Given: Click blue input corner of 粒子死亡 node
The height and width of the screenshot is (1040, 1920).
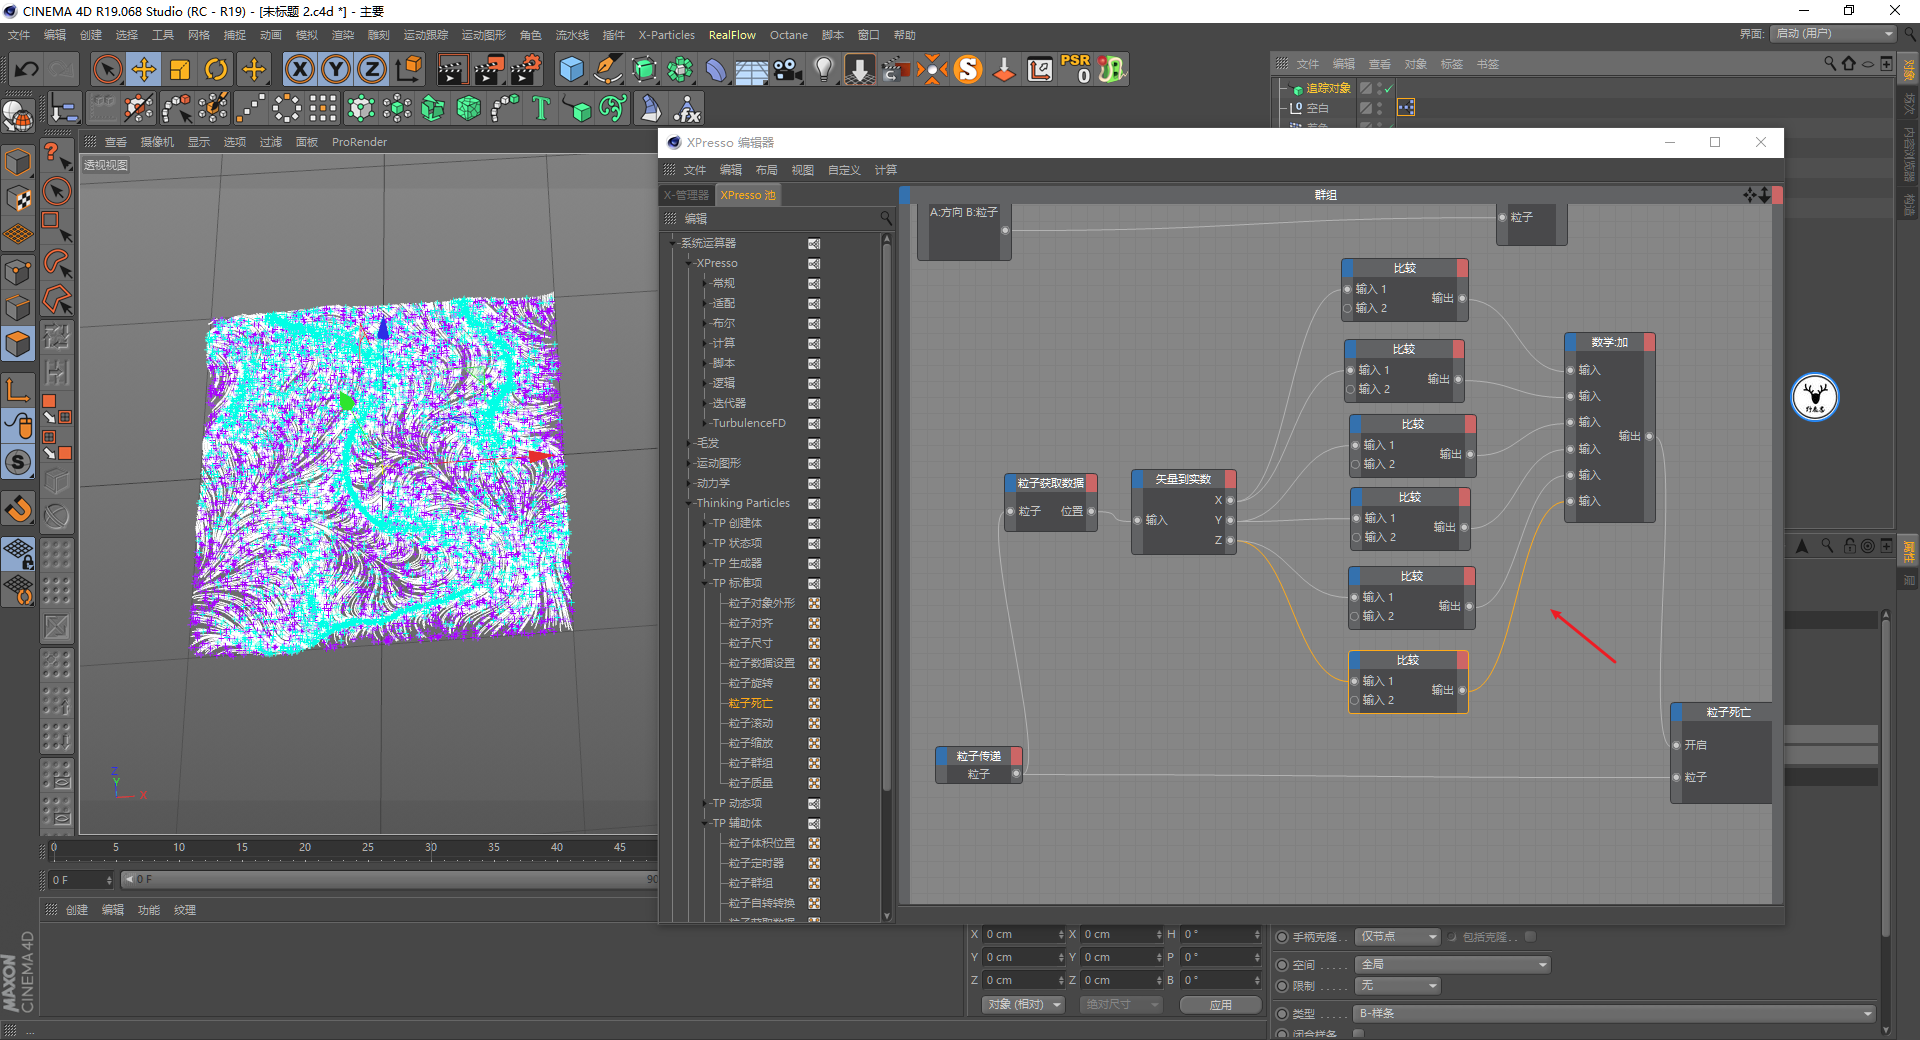Looking at the screenshot, I should click(x=1677, y=712).
